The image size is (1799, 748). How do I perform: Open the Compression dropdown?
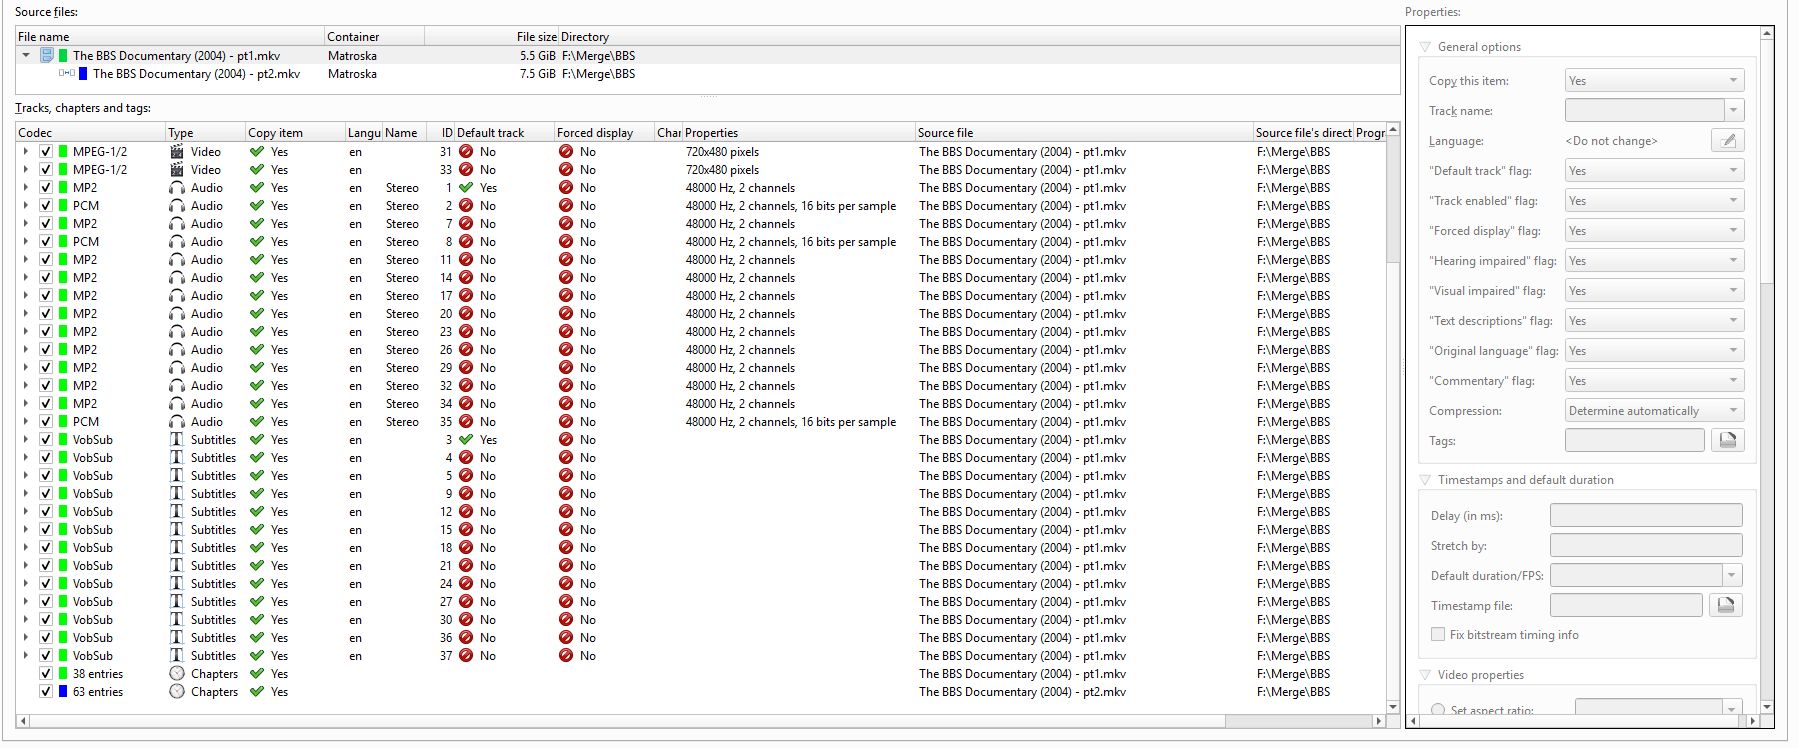pos(1654,411)
